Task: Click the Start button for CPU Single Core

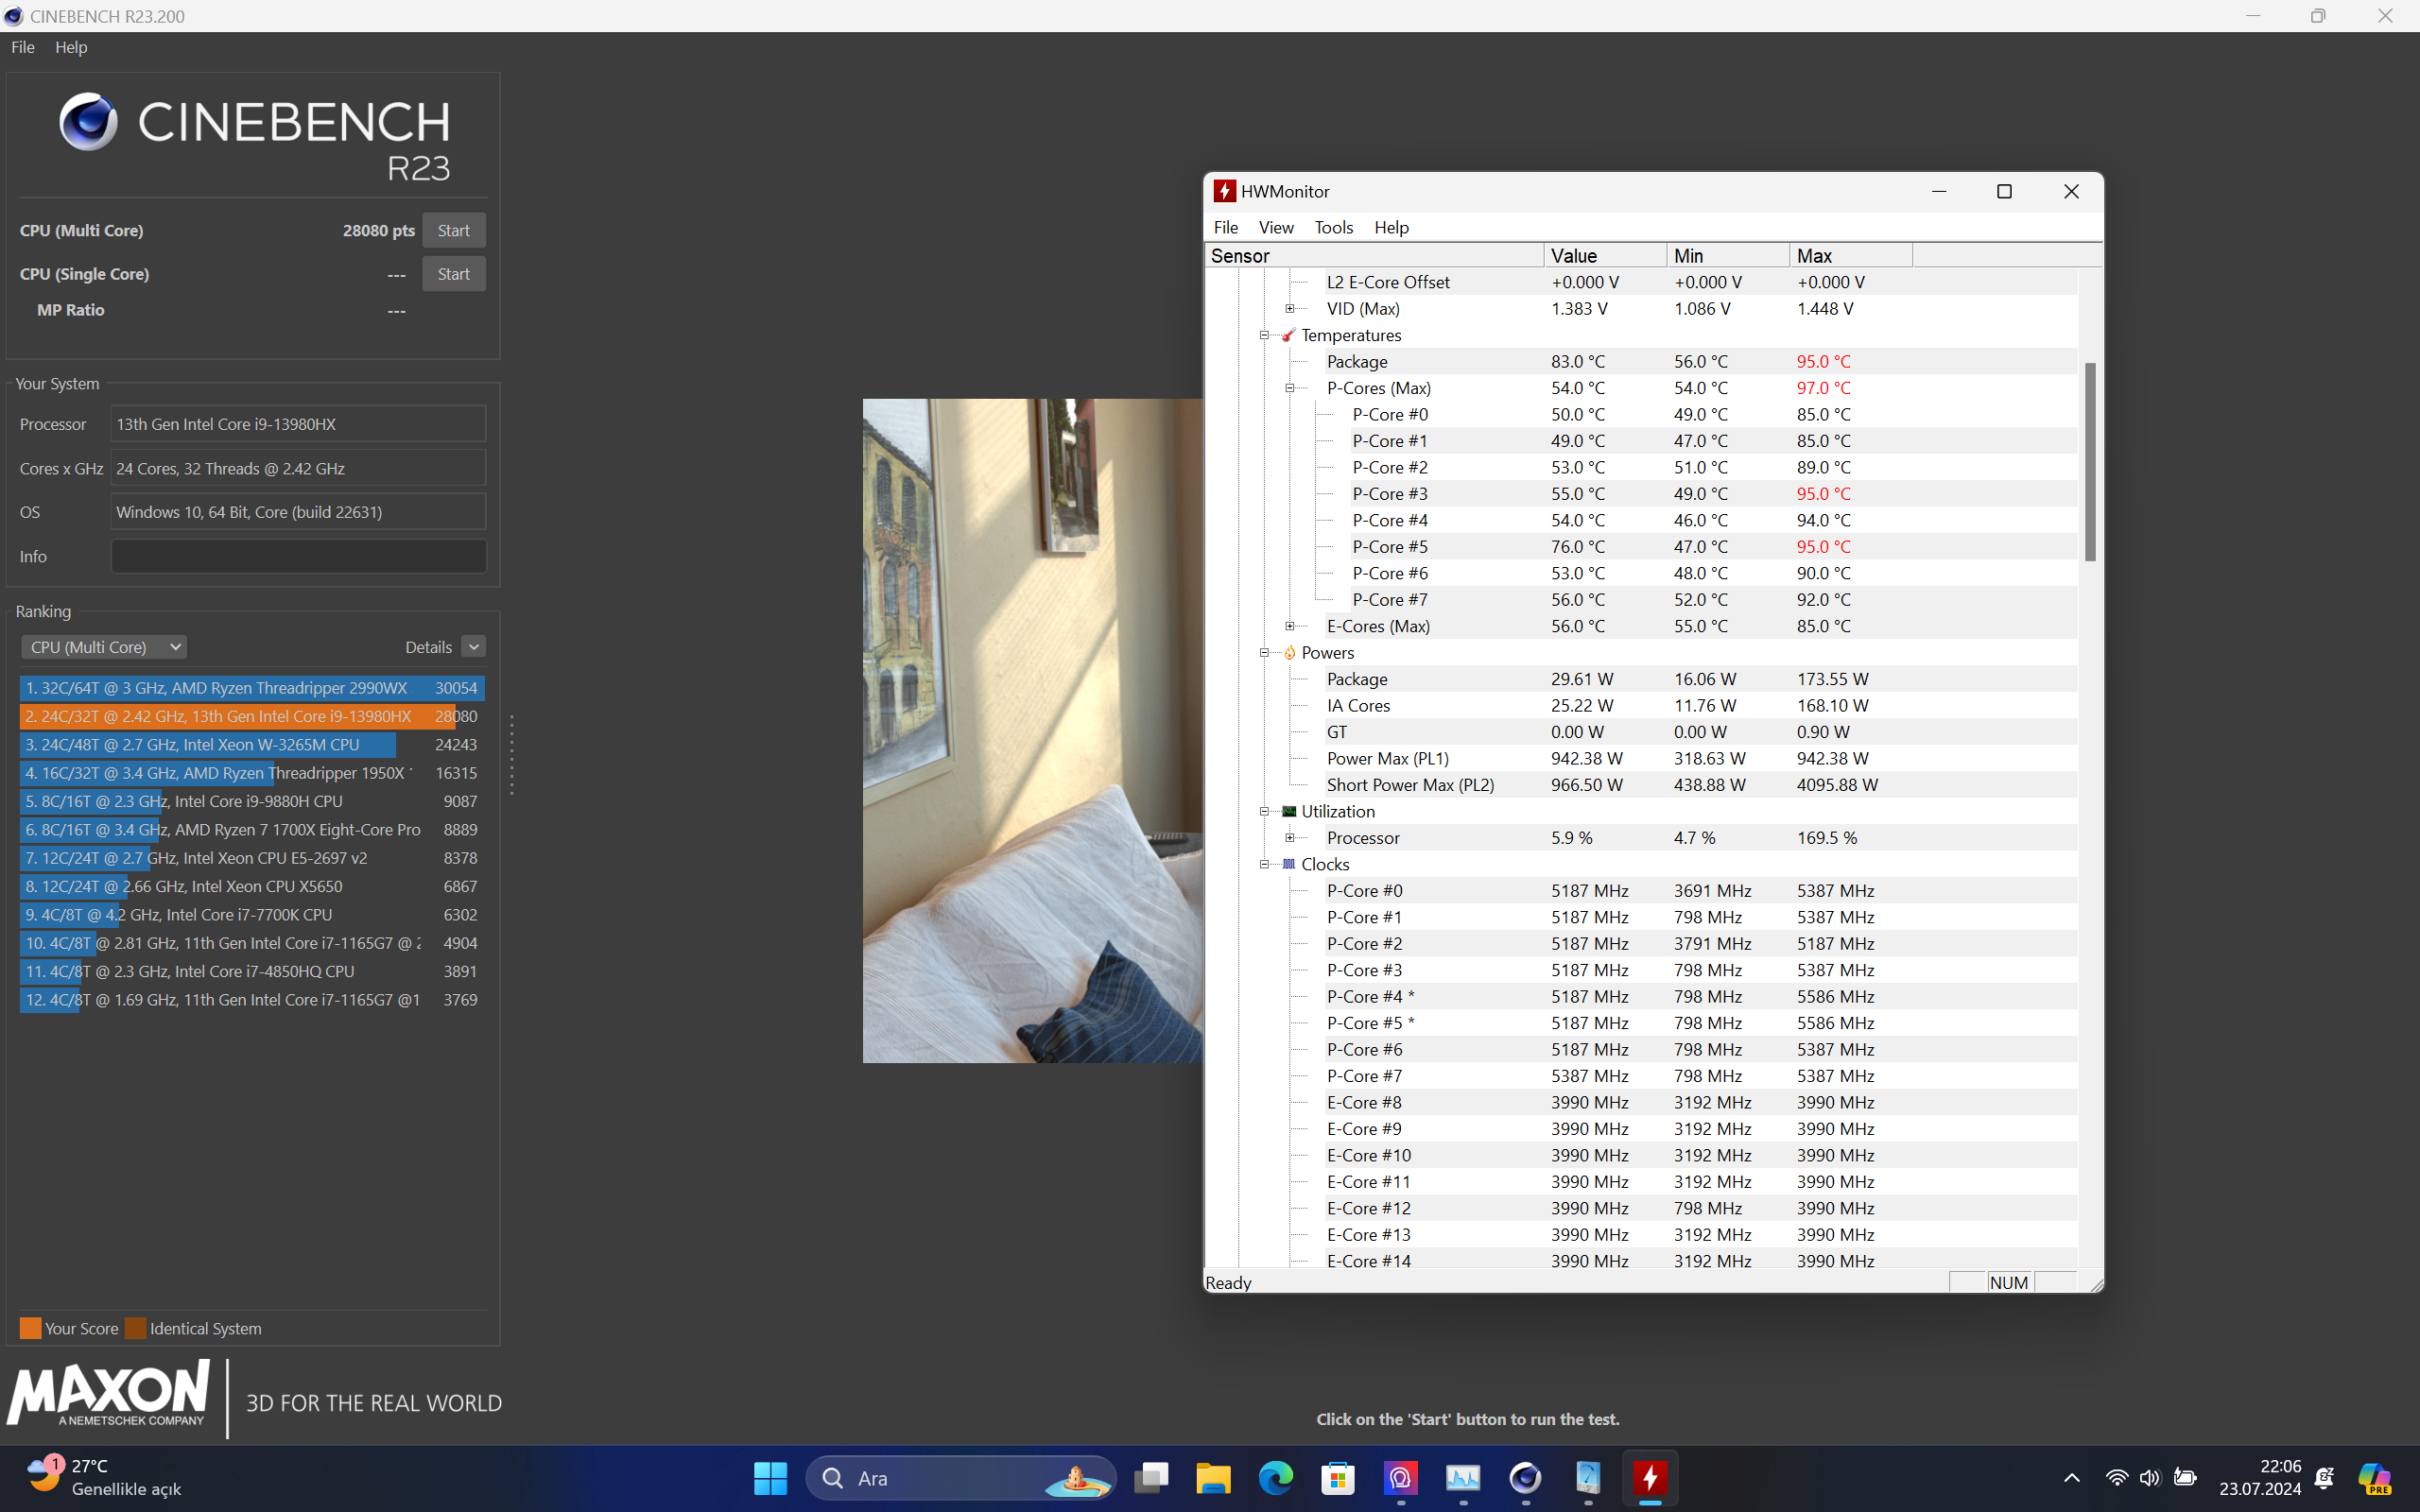Action: pyautogui.click(x=453, y=273)
